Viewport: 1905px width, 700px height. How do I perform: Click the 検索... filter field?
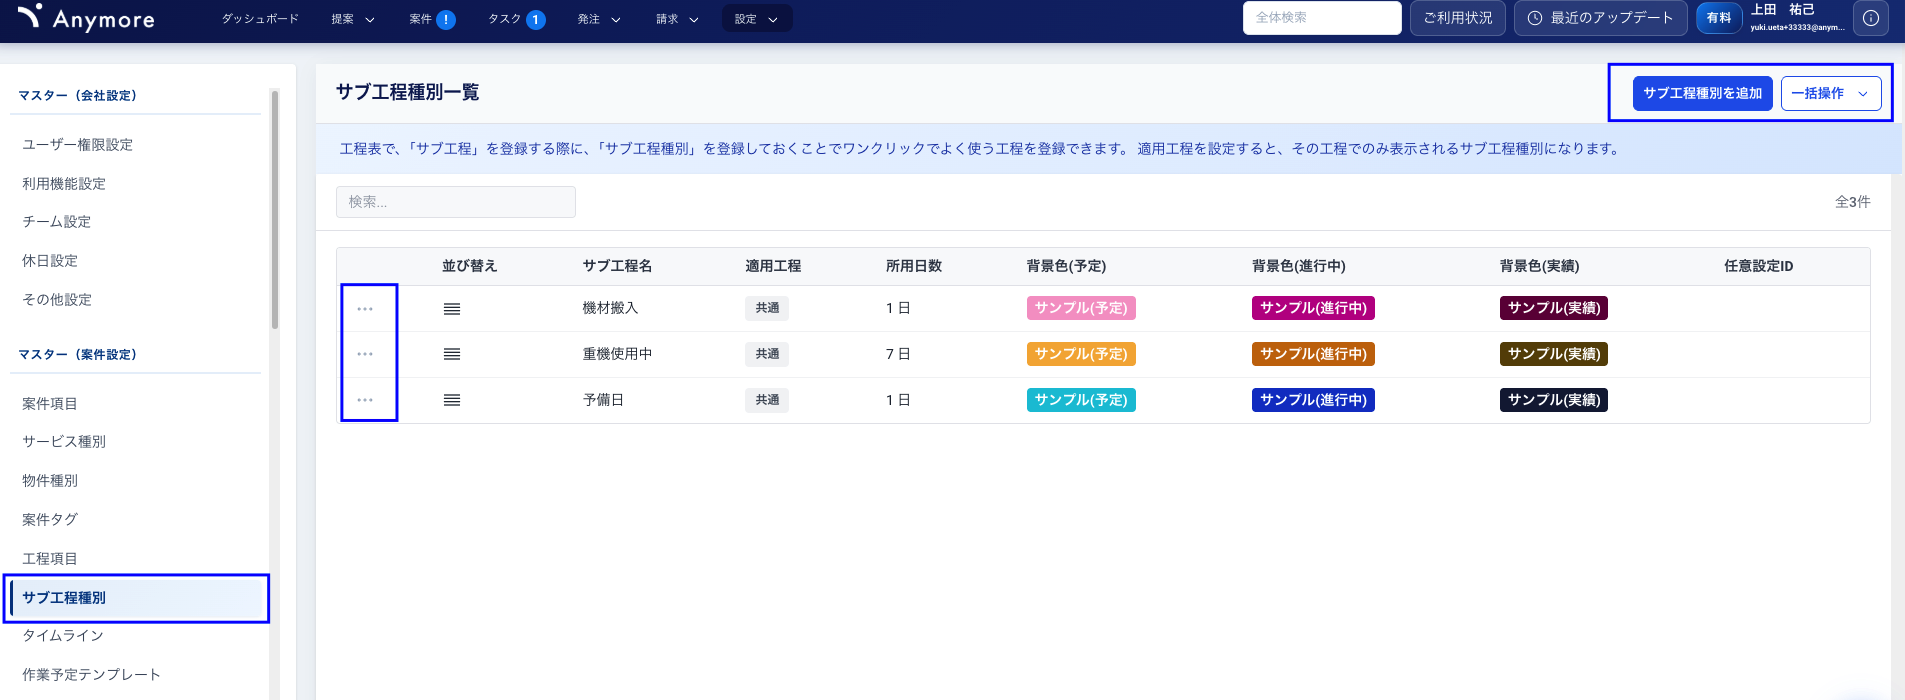point(456,202)
